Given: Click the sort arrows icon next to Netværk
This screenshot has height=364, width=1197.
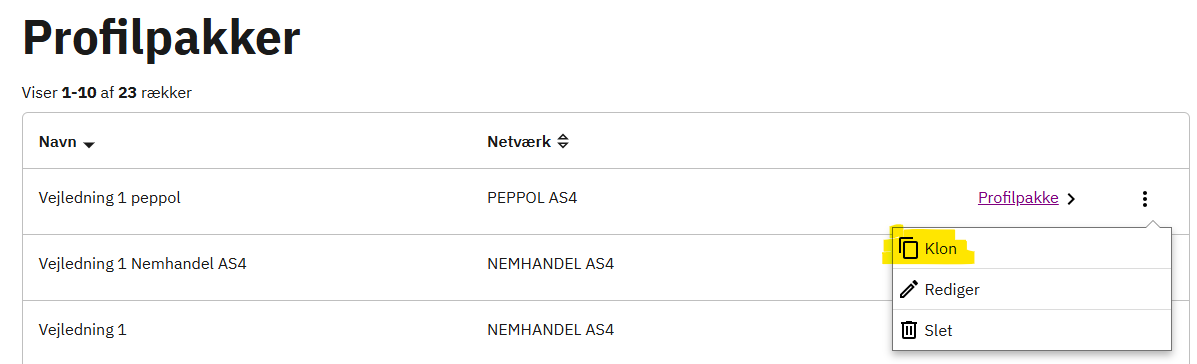Looking at the screenshot, I should (563, 142).
